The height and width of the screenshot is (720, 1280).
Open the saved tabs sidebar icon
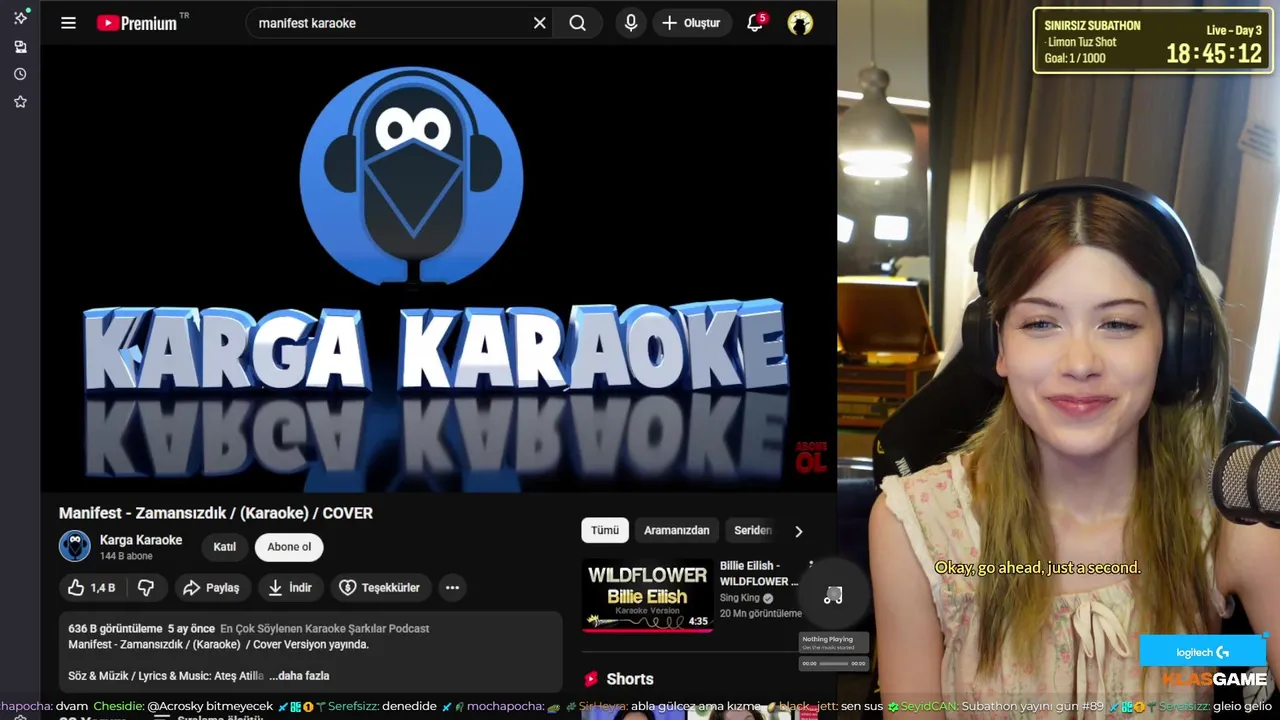[x=20, y=47]
